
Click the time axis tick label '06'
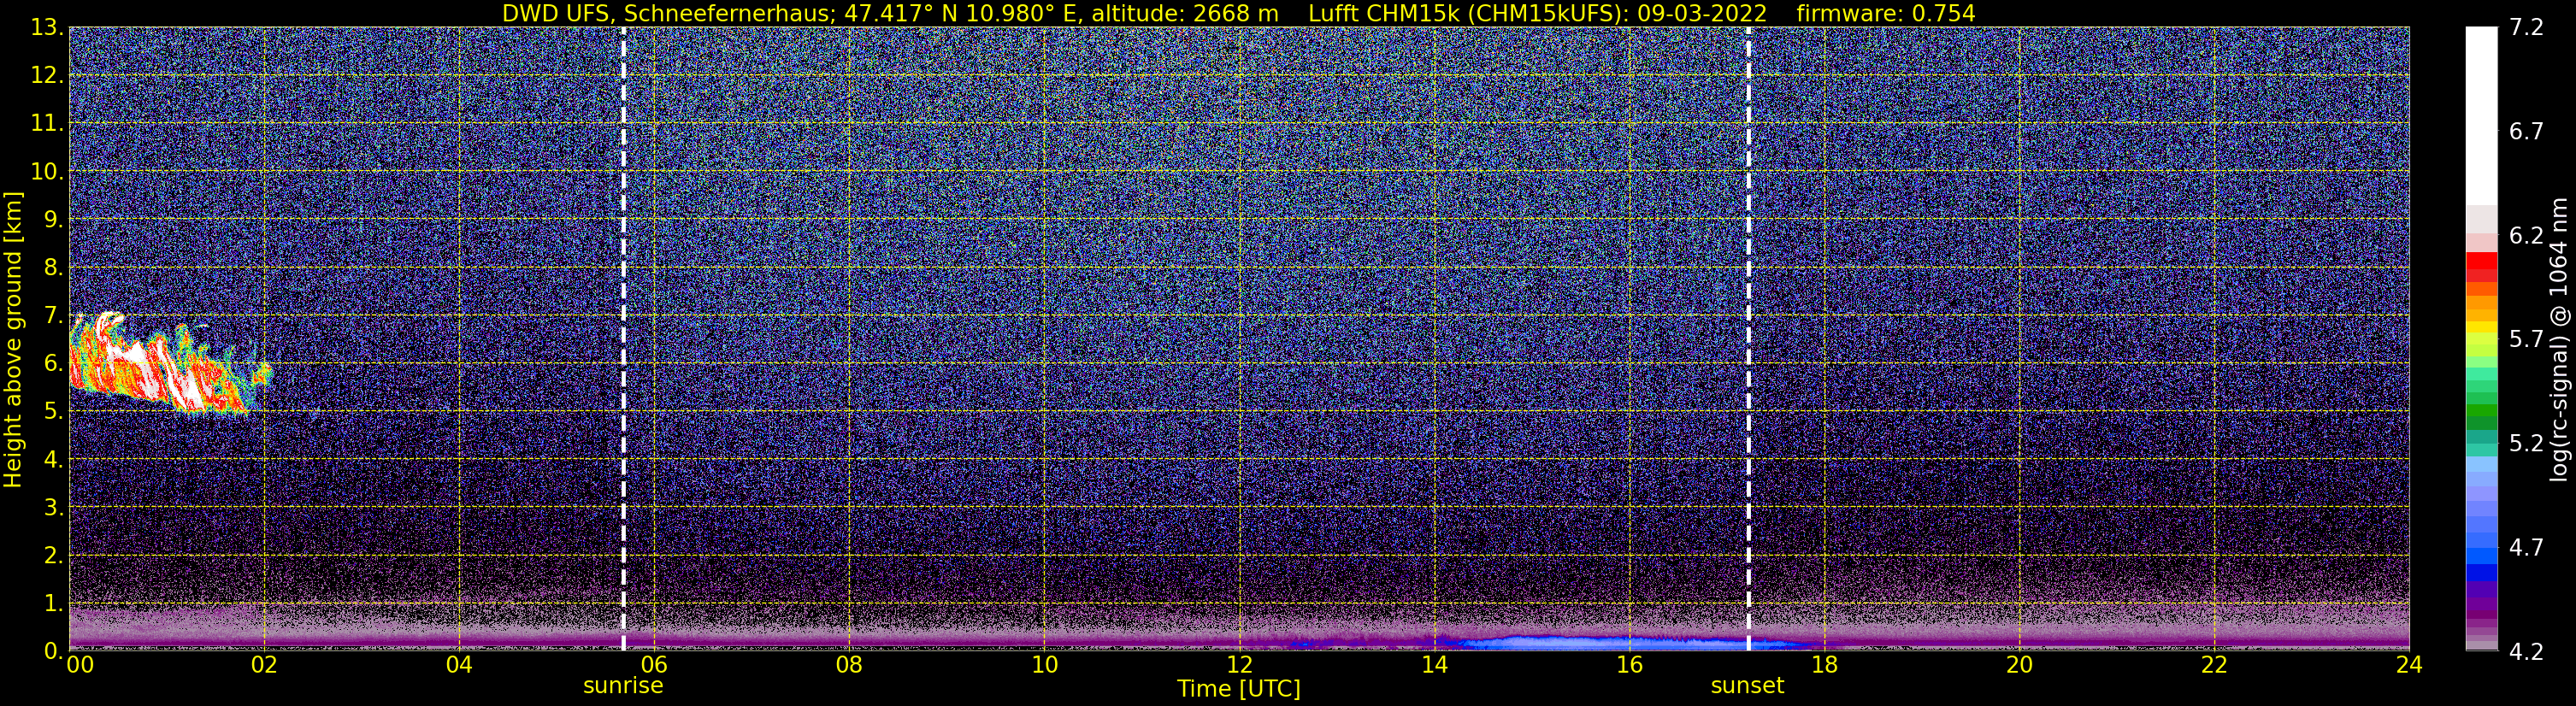(654, 665)
